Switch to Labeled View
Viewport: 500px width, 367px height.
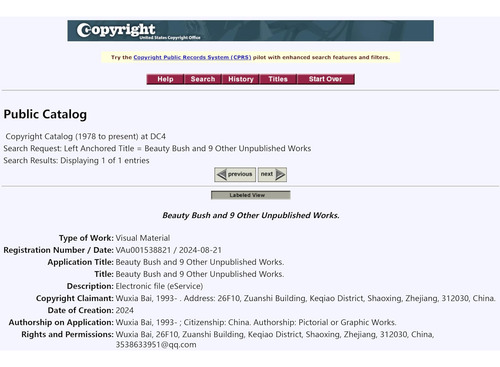click(251, 195)
